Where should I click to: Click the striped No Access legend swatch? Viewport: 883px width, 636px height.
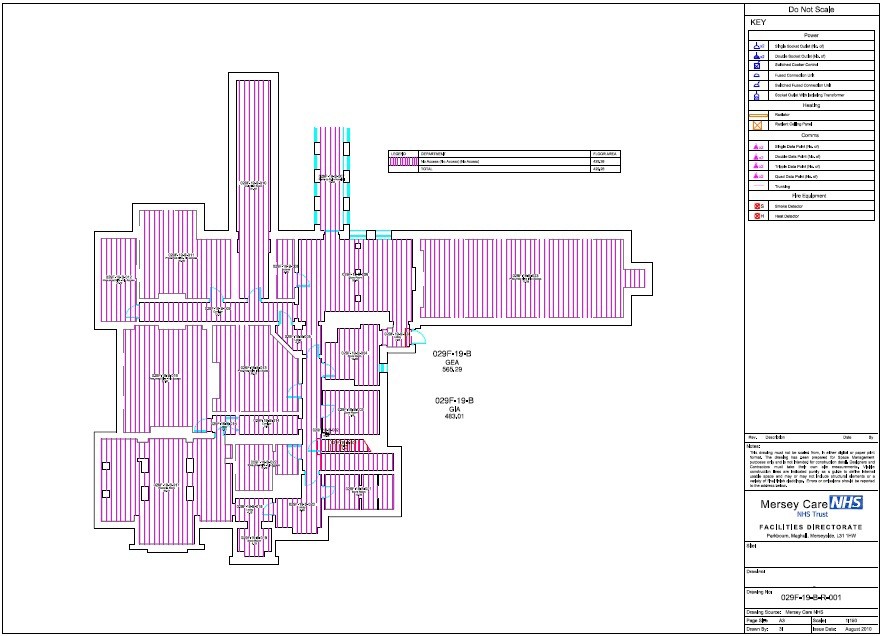tap(404, 161)
